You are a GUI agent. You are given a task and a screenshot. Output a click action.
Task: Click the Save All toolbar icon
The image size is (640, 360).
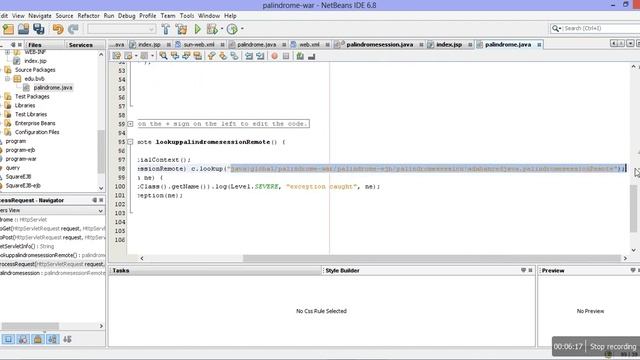click(x=39, y=29)
